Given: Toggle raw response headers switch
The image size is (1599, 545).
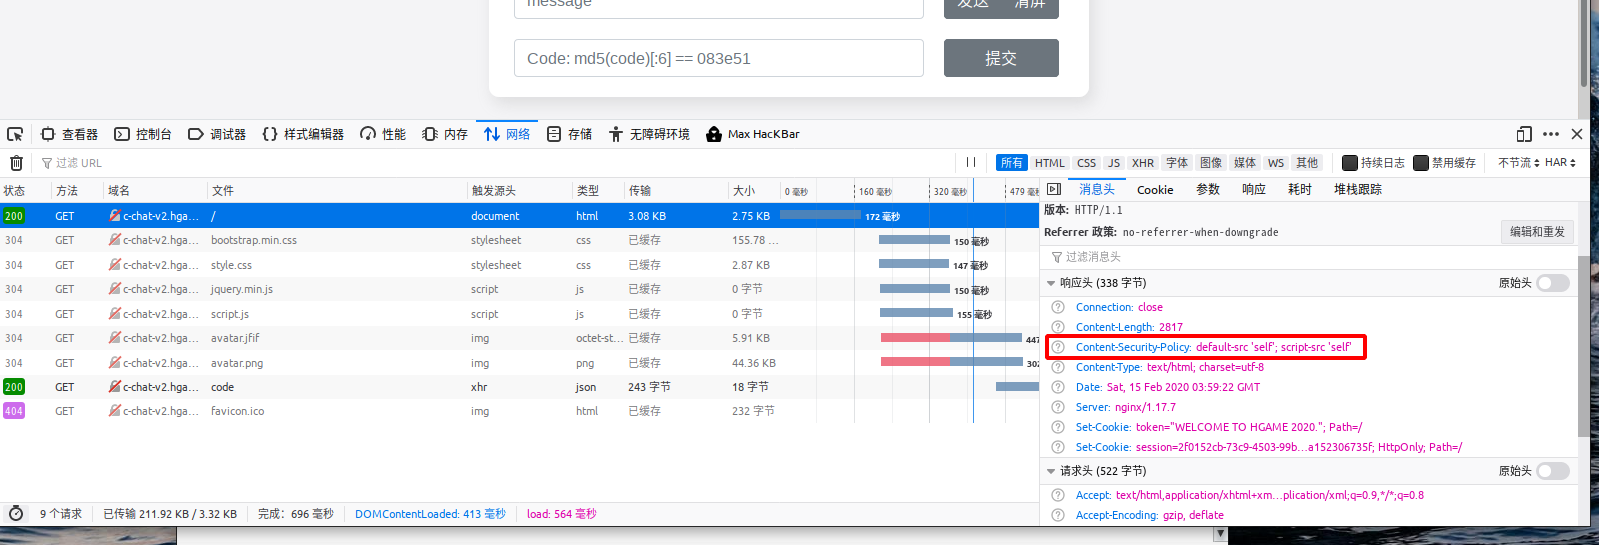Looking at the screenshot, I should click(1552, 283).
